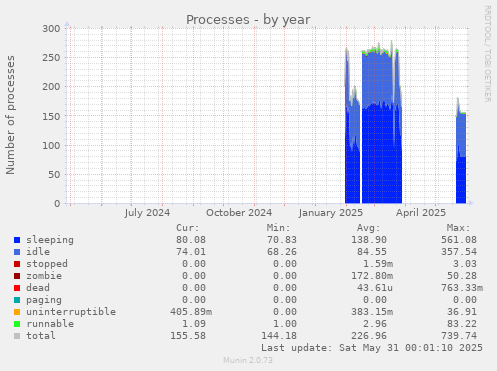Click sleeping average value 138.90
Screen dimensions: 497x371
(x=369, y=240)
